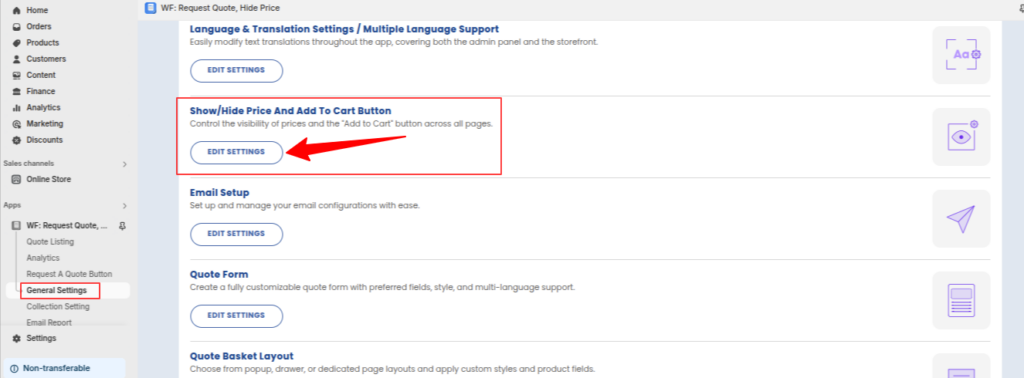Click the Finance bank icon
The width and height of the screenshot is (1024, 378).
[16, 91]
